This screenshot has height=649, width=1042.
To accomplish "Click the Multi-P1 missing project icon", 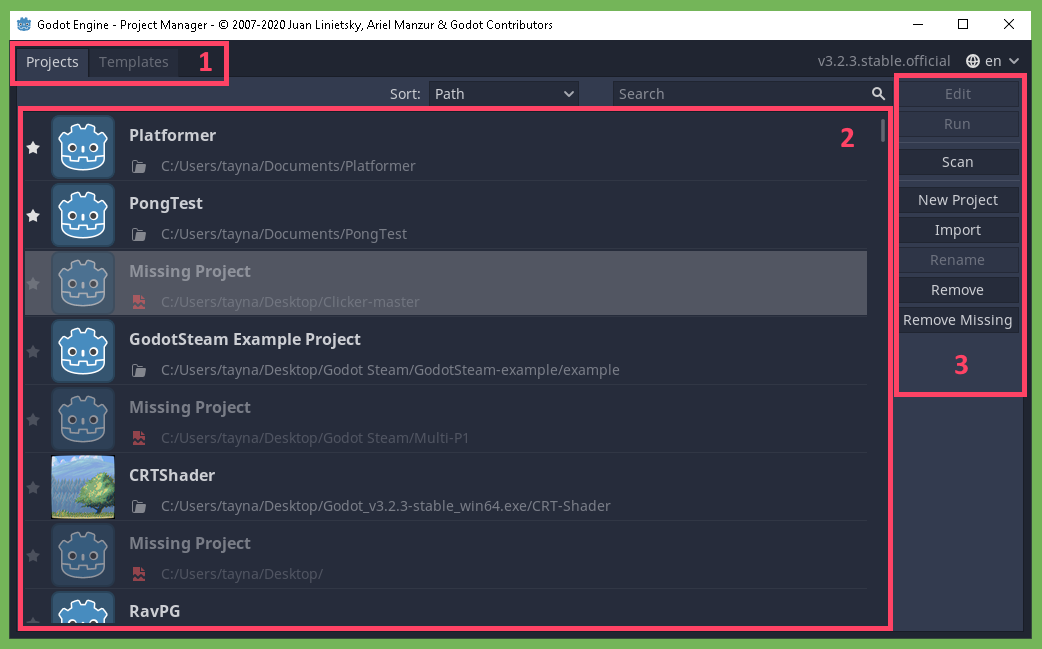I will (83, 419).
